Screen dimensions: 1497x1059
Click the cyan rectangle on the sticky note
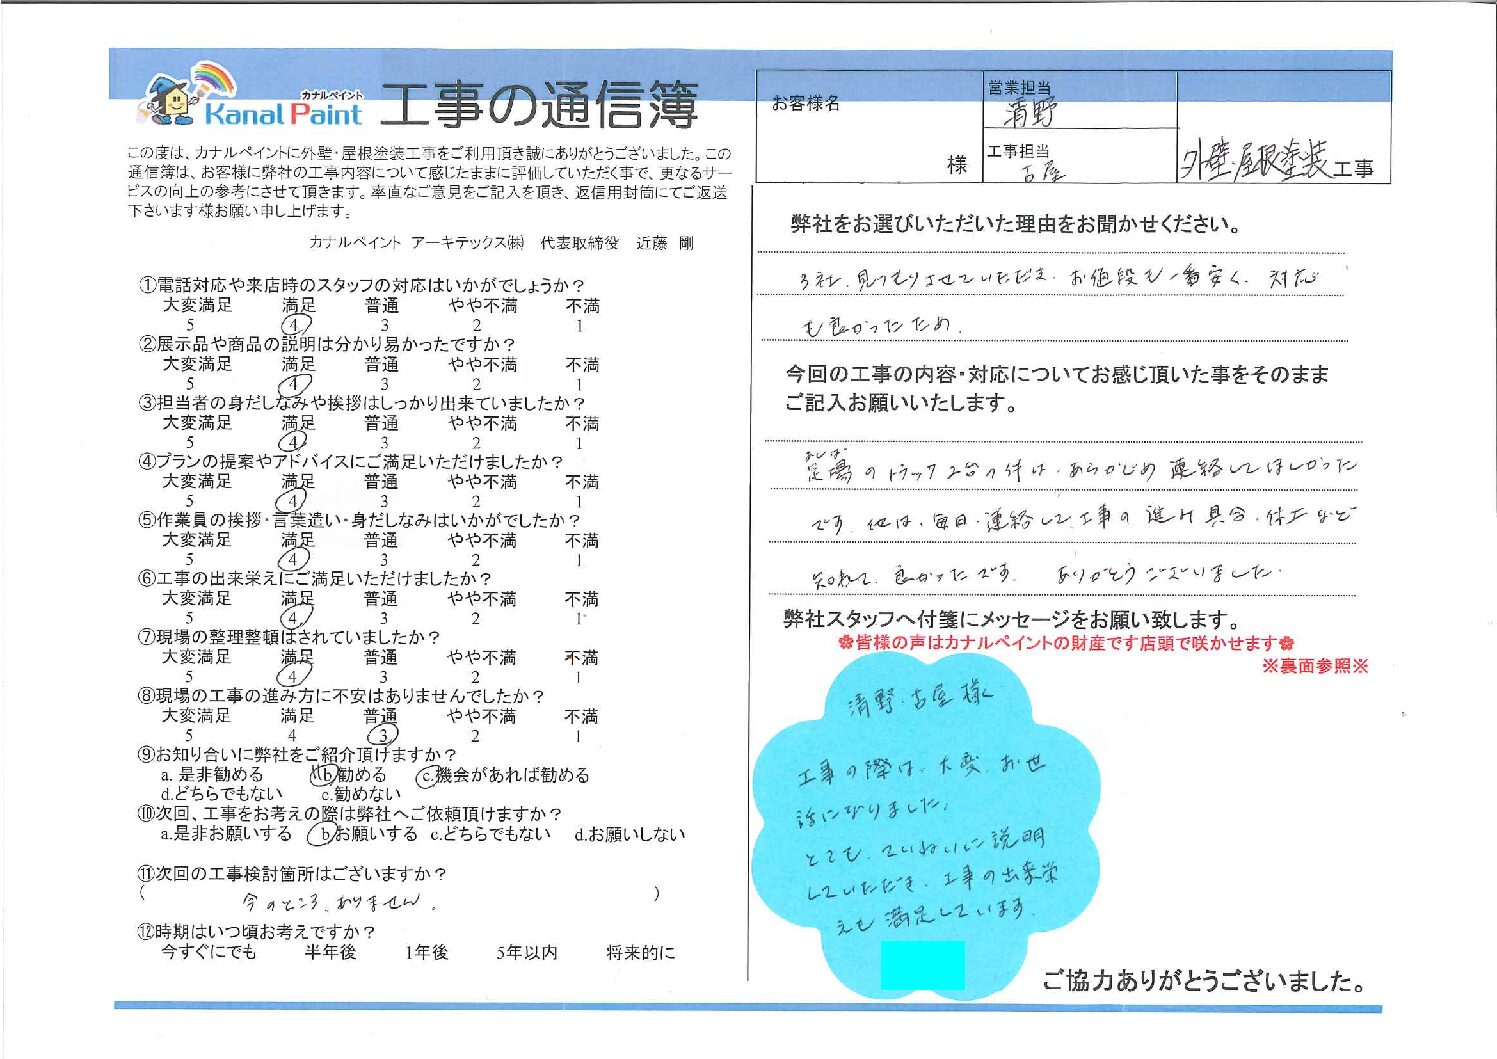(x=922, y=965)
